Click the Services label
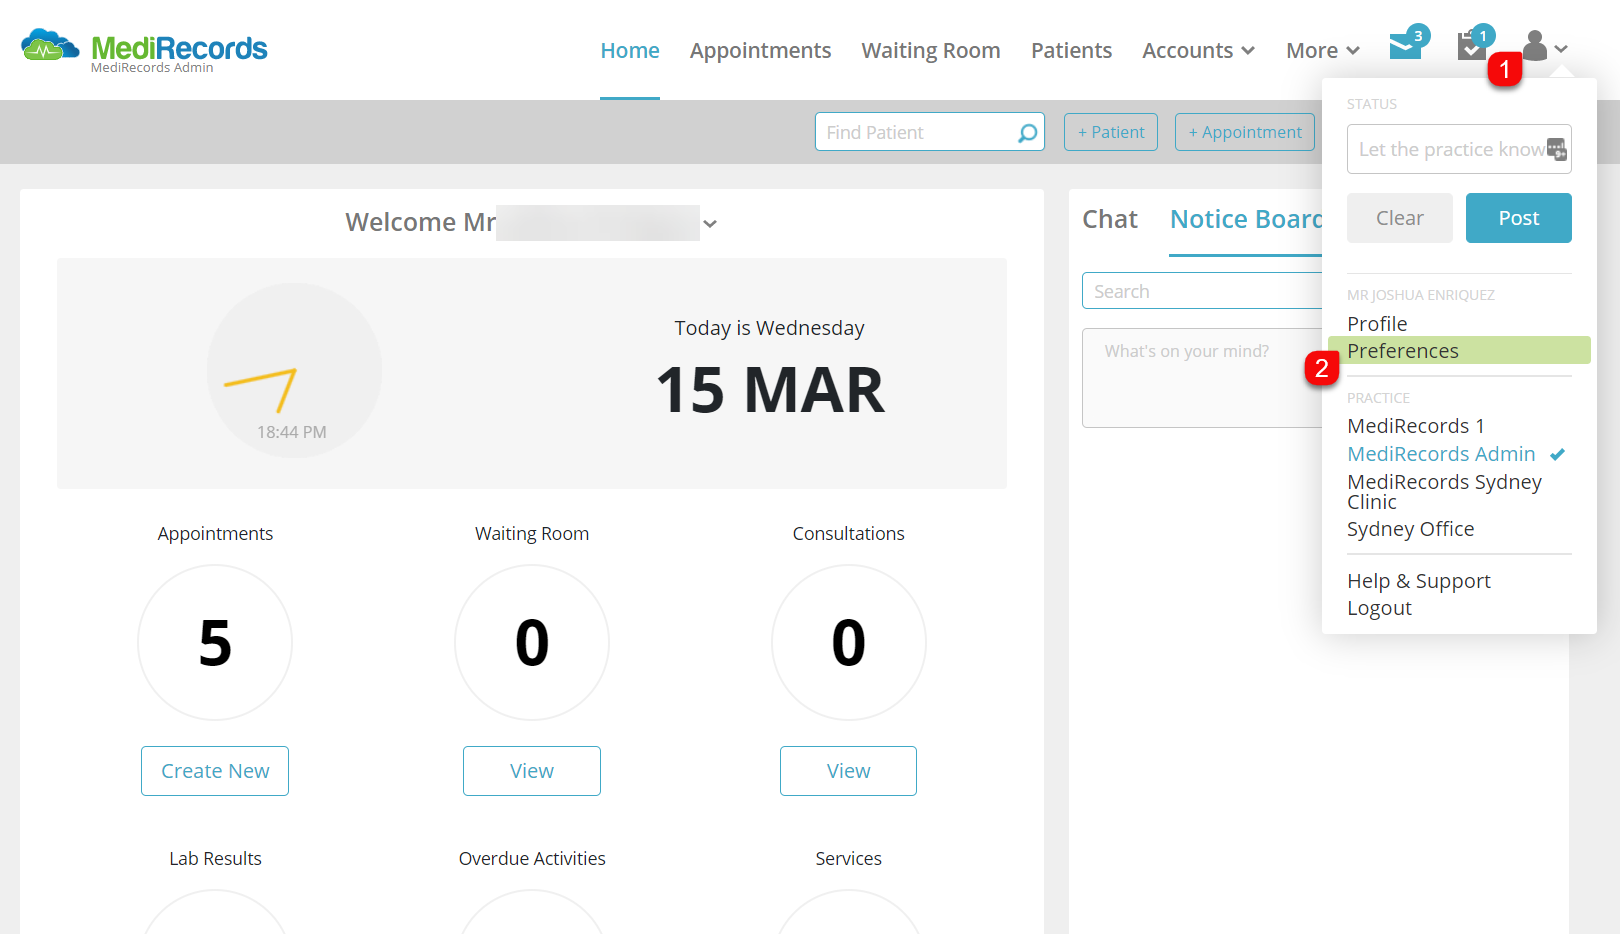 (x=848, y=859)
